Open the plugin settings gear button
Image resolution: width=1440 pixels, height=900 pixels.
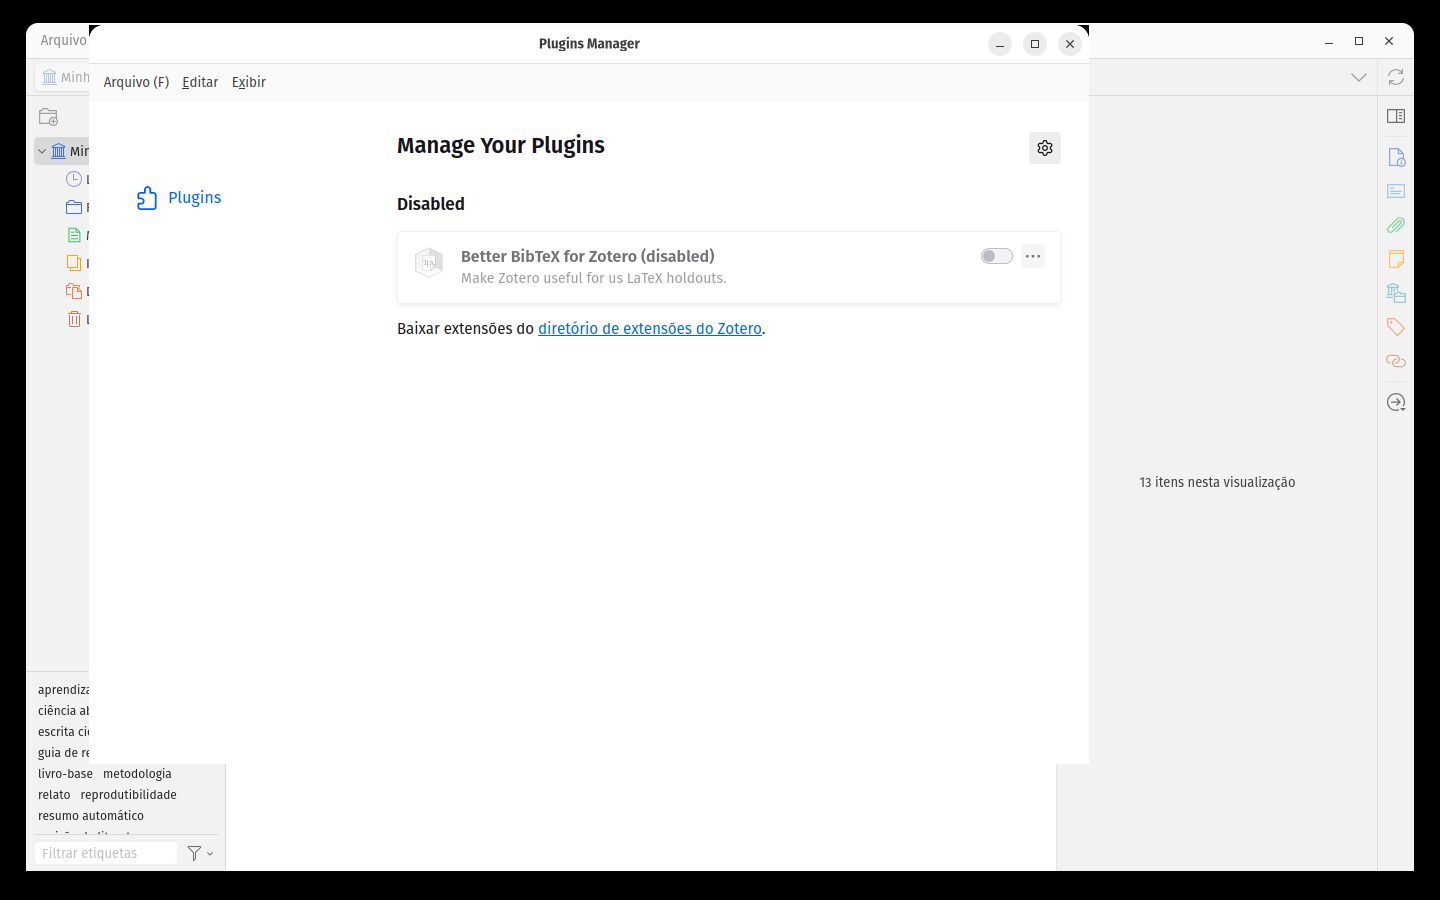click(1045, 148)
